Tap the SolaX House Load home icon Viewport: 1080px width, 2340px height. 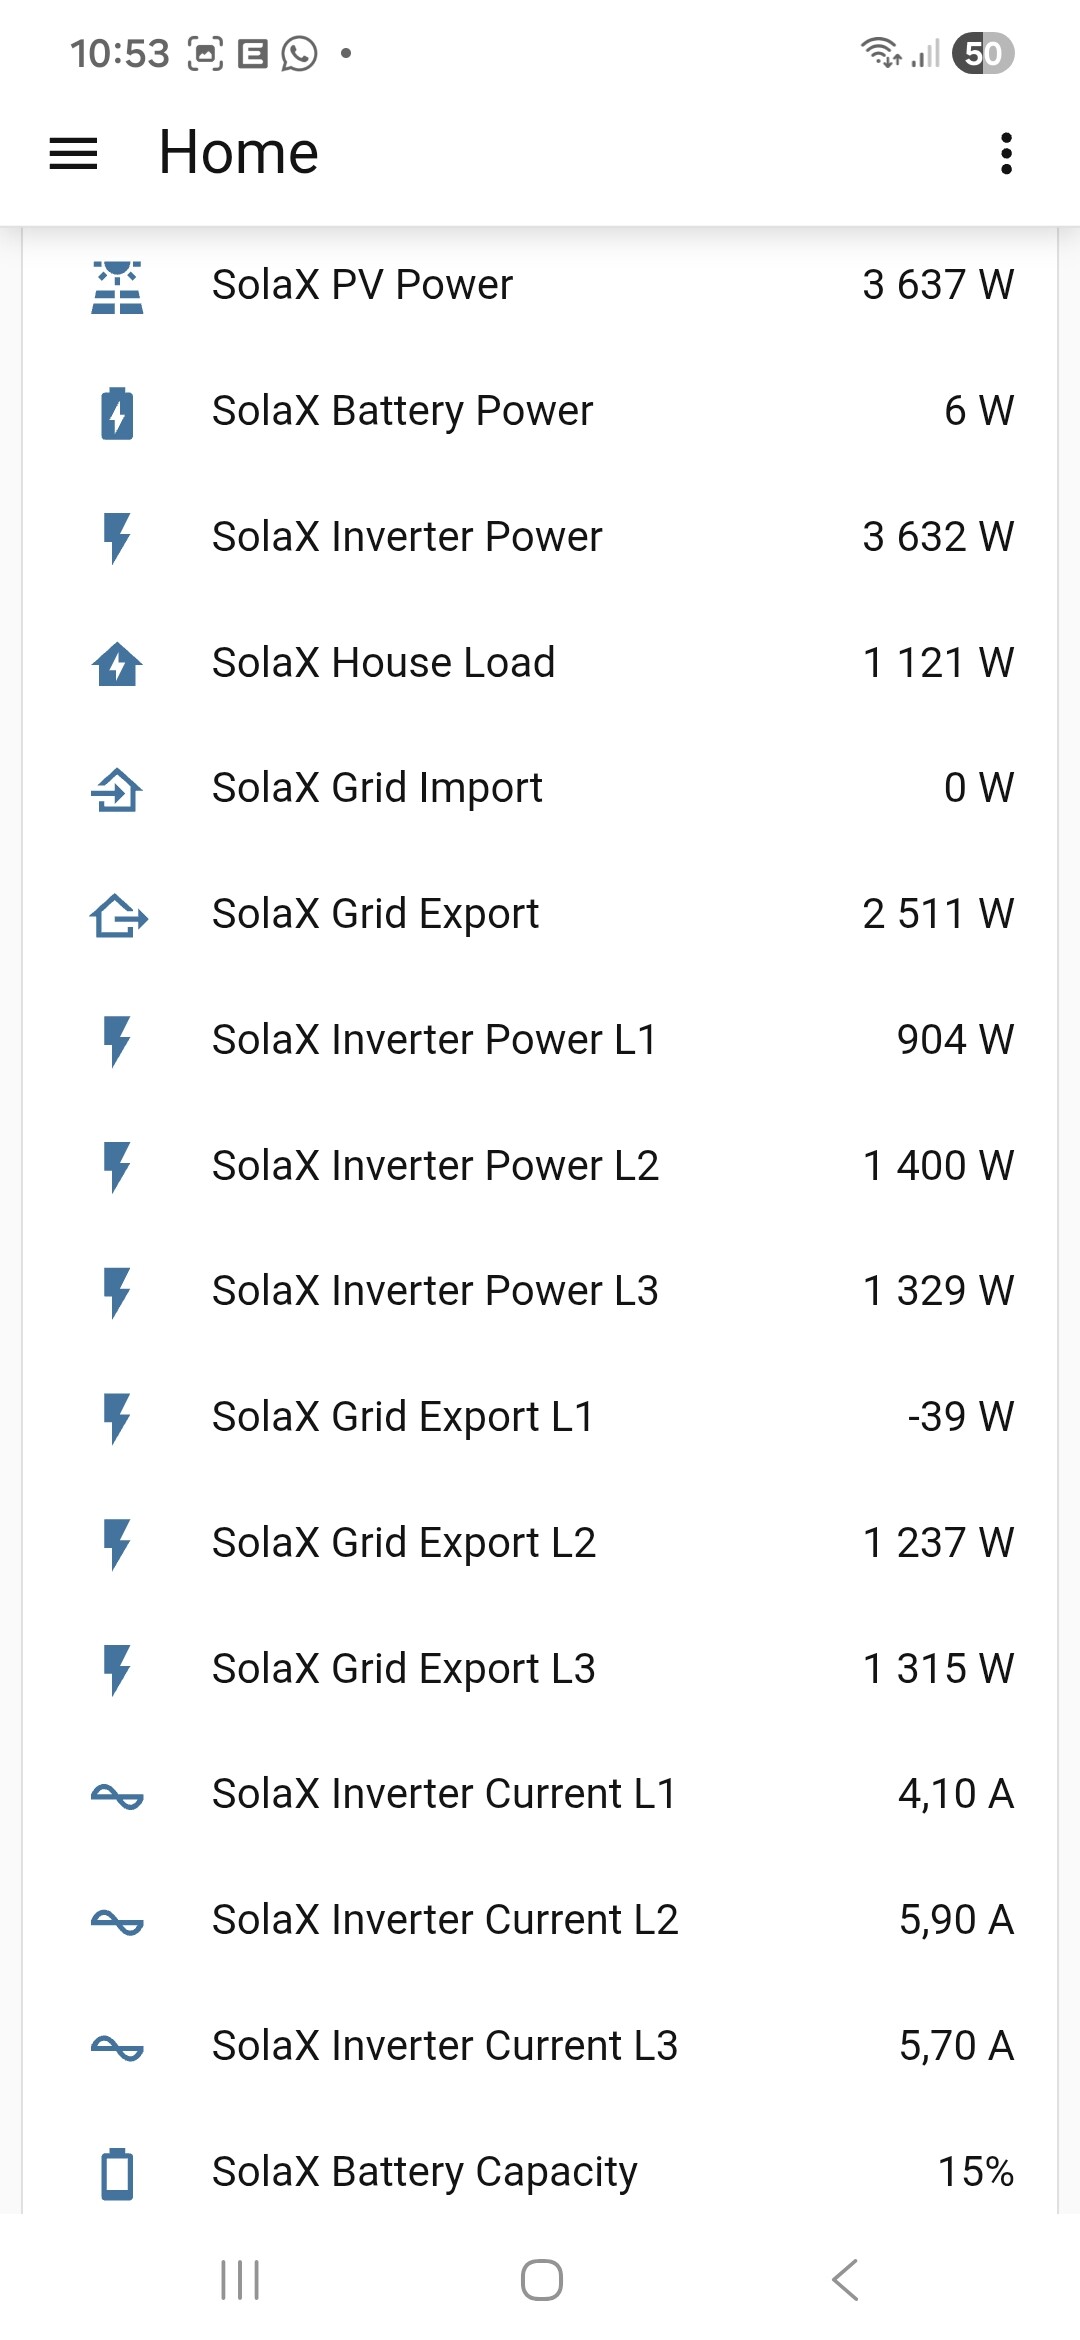(x=117, y=664)
